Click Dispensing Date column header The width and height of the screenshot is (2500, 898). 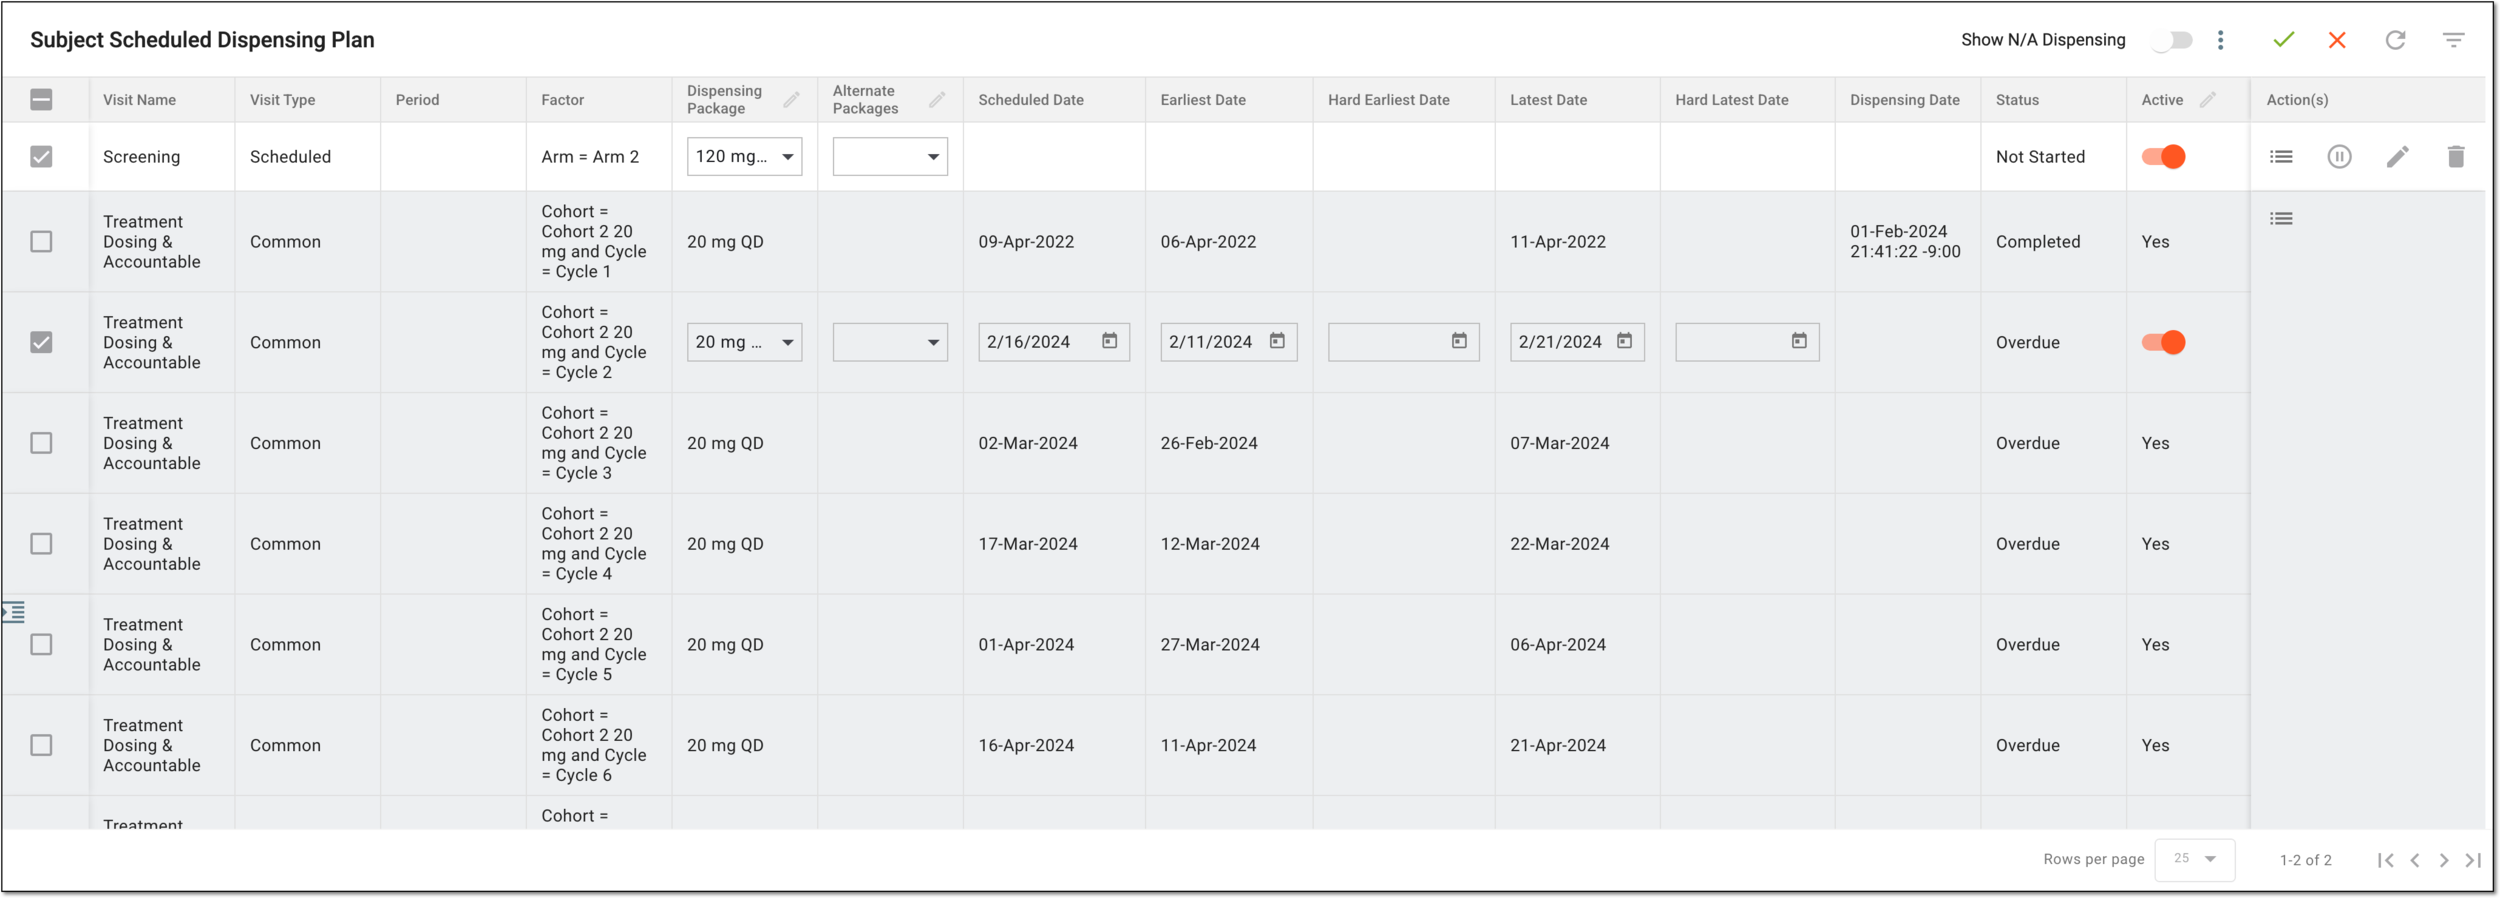1904,100
